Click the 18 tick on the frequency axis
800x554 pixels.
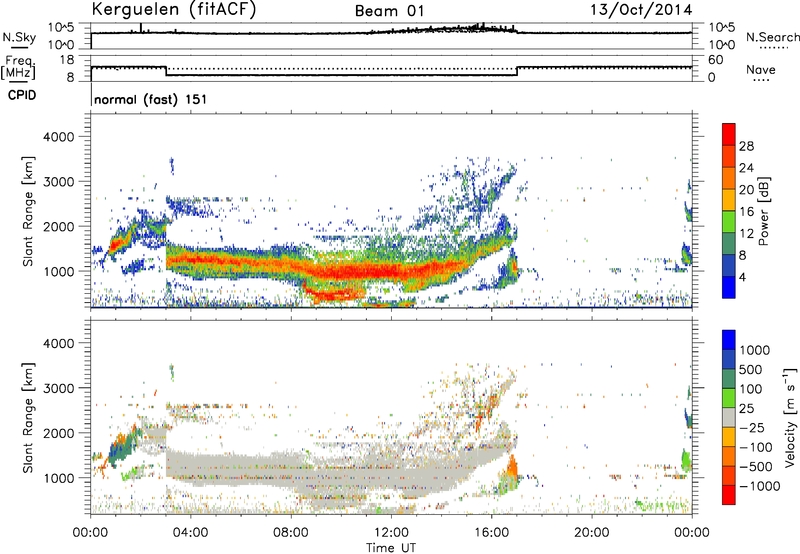(x=66, y=60)
